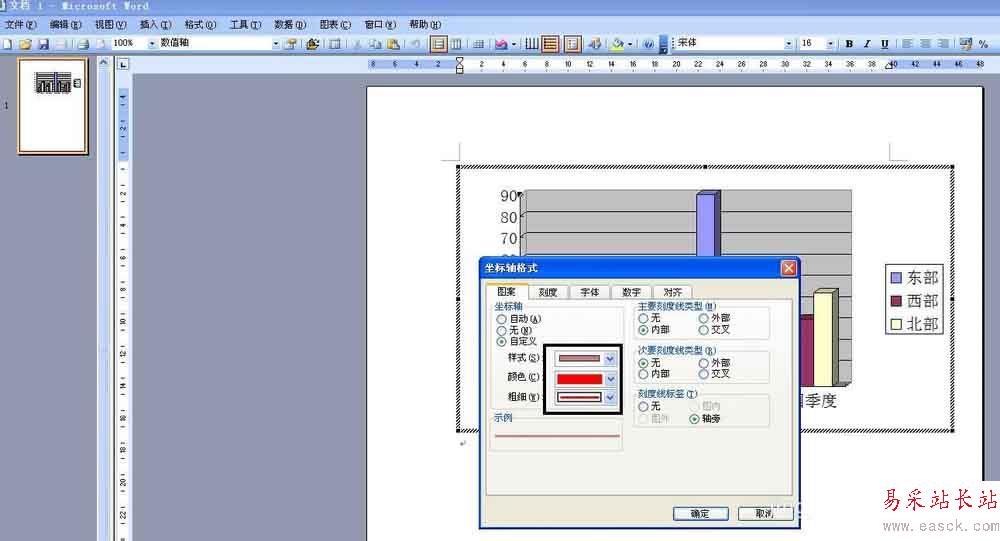Open the zoom 100% dropdown arrow

coord(152,43)
